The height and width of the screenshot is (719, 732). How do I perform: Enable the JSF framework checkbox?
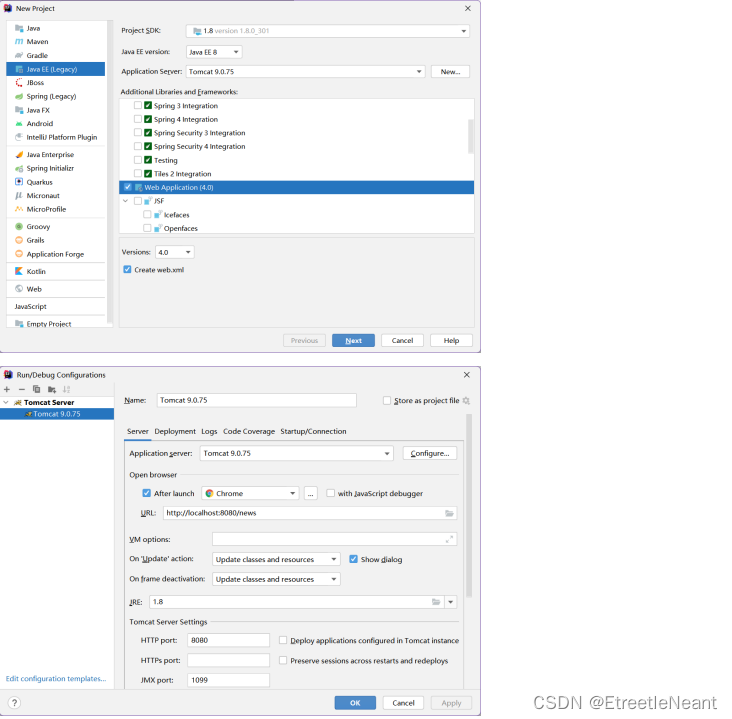coord(138,201)
